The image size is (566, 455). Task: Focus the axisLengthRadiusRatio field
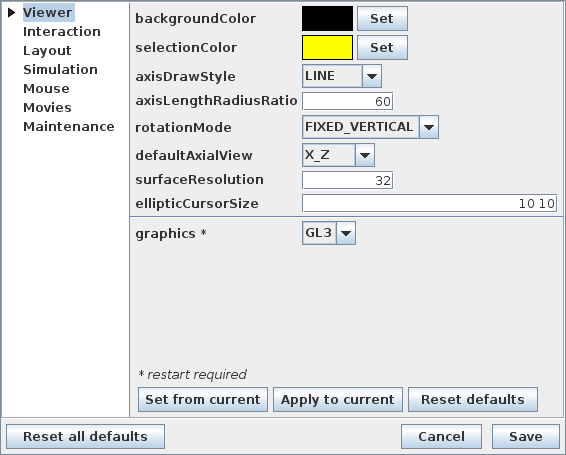coord(347,101)
